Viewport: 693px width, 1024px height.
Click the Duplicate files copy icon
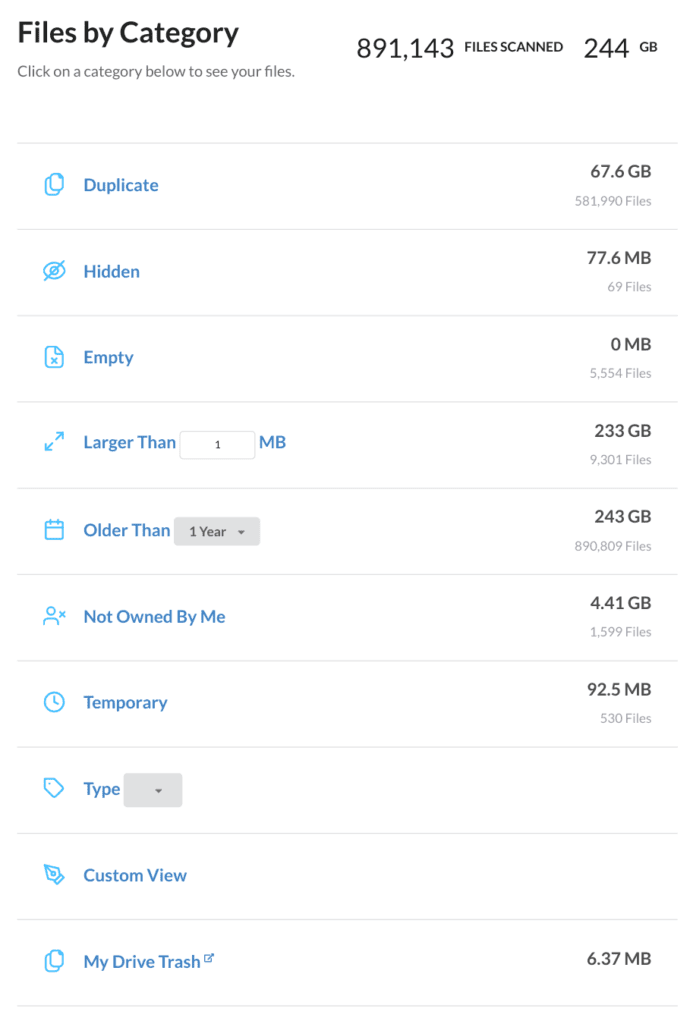(x=55, y=184)
